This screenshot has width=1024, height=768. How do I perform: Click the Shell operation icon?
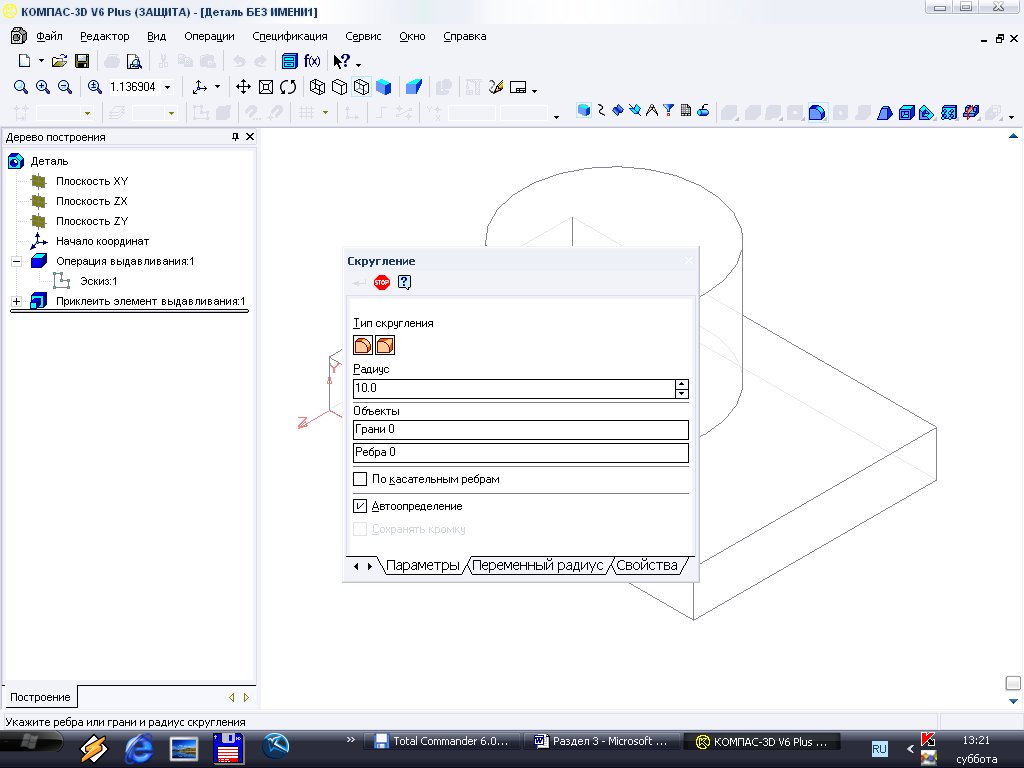coord(906,112)
